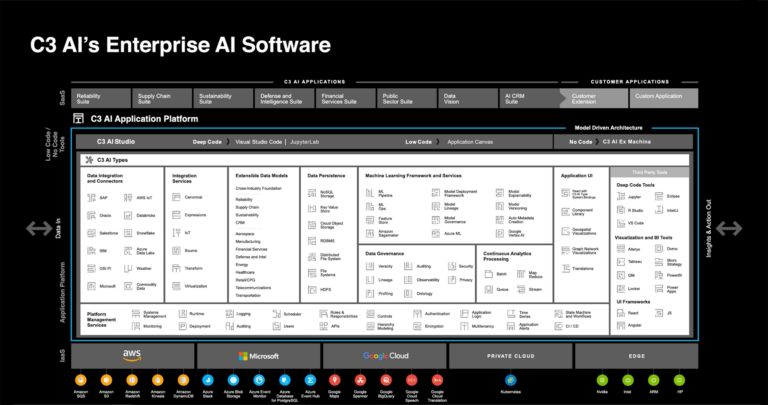Image resolution: width=768 pixels, height=405 pixels.
Task: Click the Nvidia edge icon
Action: pyautogui.click(x=600, y=379)
